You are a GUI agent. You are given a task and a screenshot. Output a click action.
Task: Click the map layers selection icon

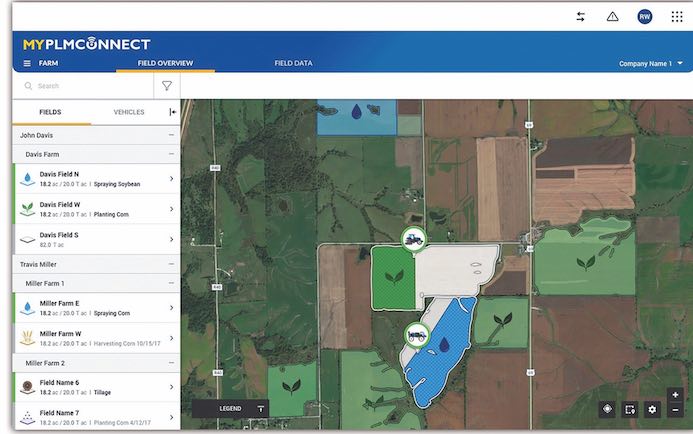coord(629,409)
